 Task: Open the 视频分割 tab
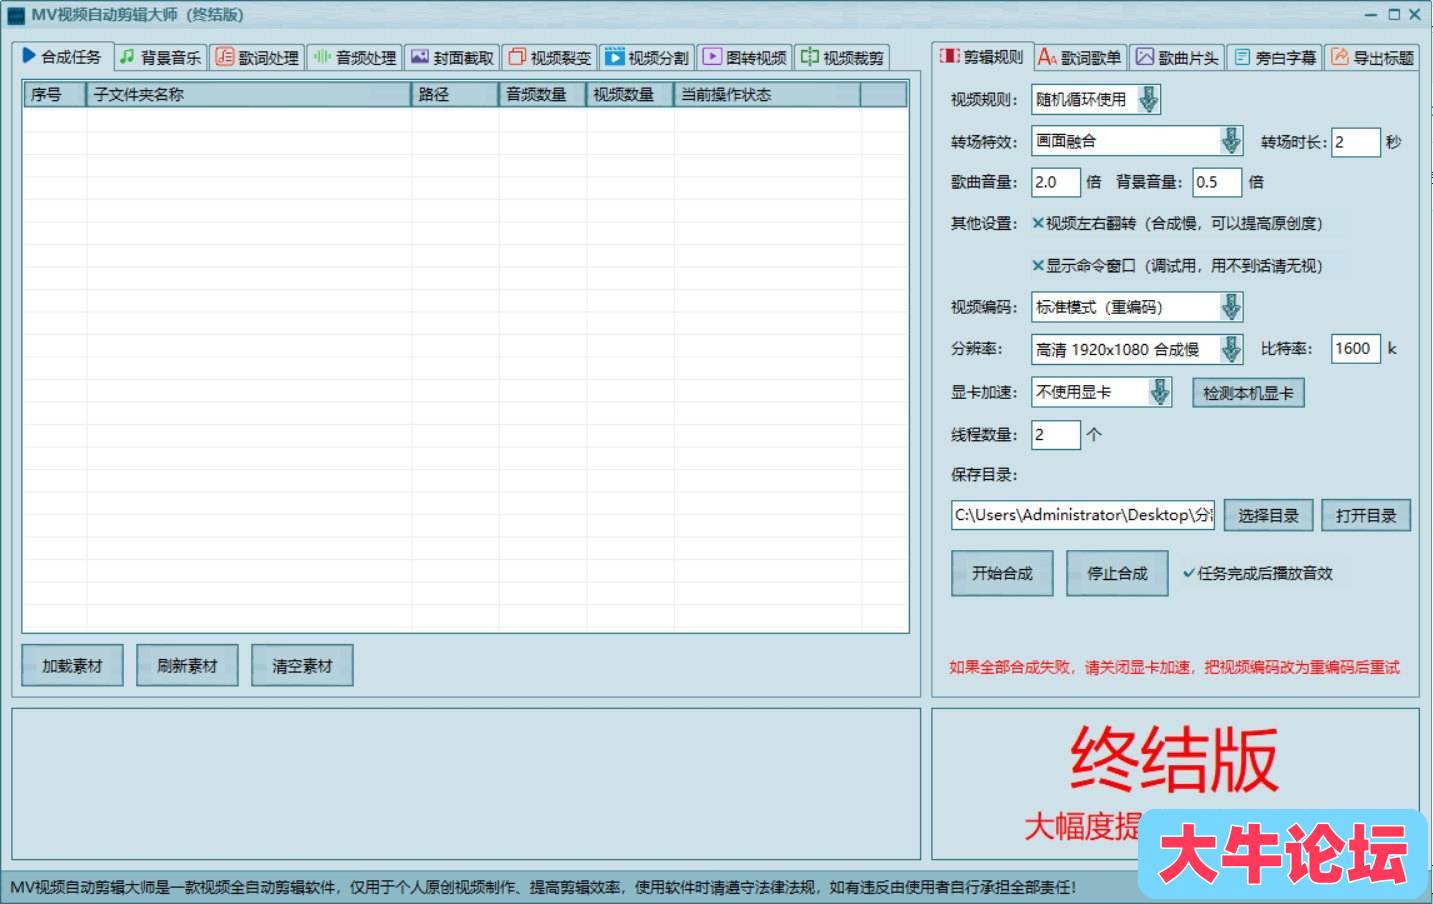coord(646,58)
